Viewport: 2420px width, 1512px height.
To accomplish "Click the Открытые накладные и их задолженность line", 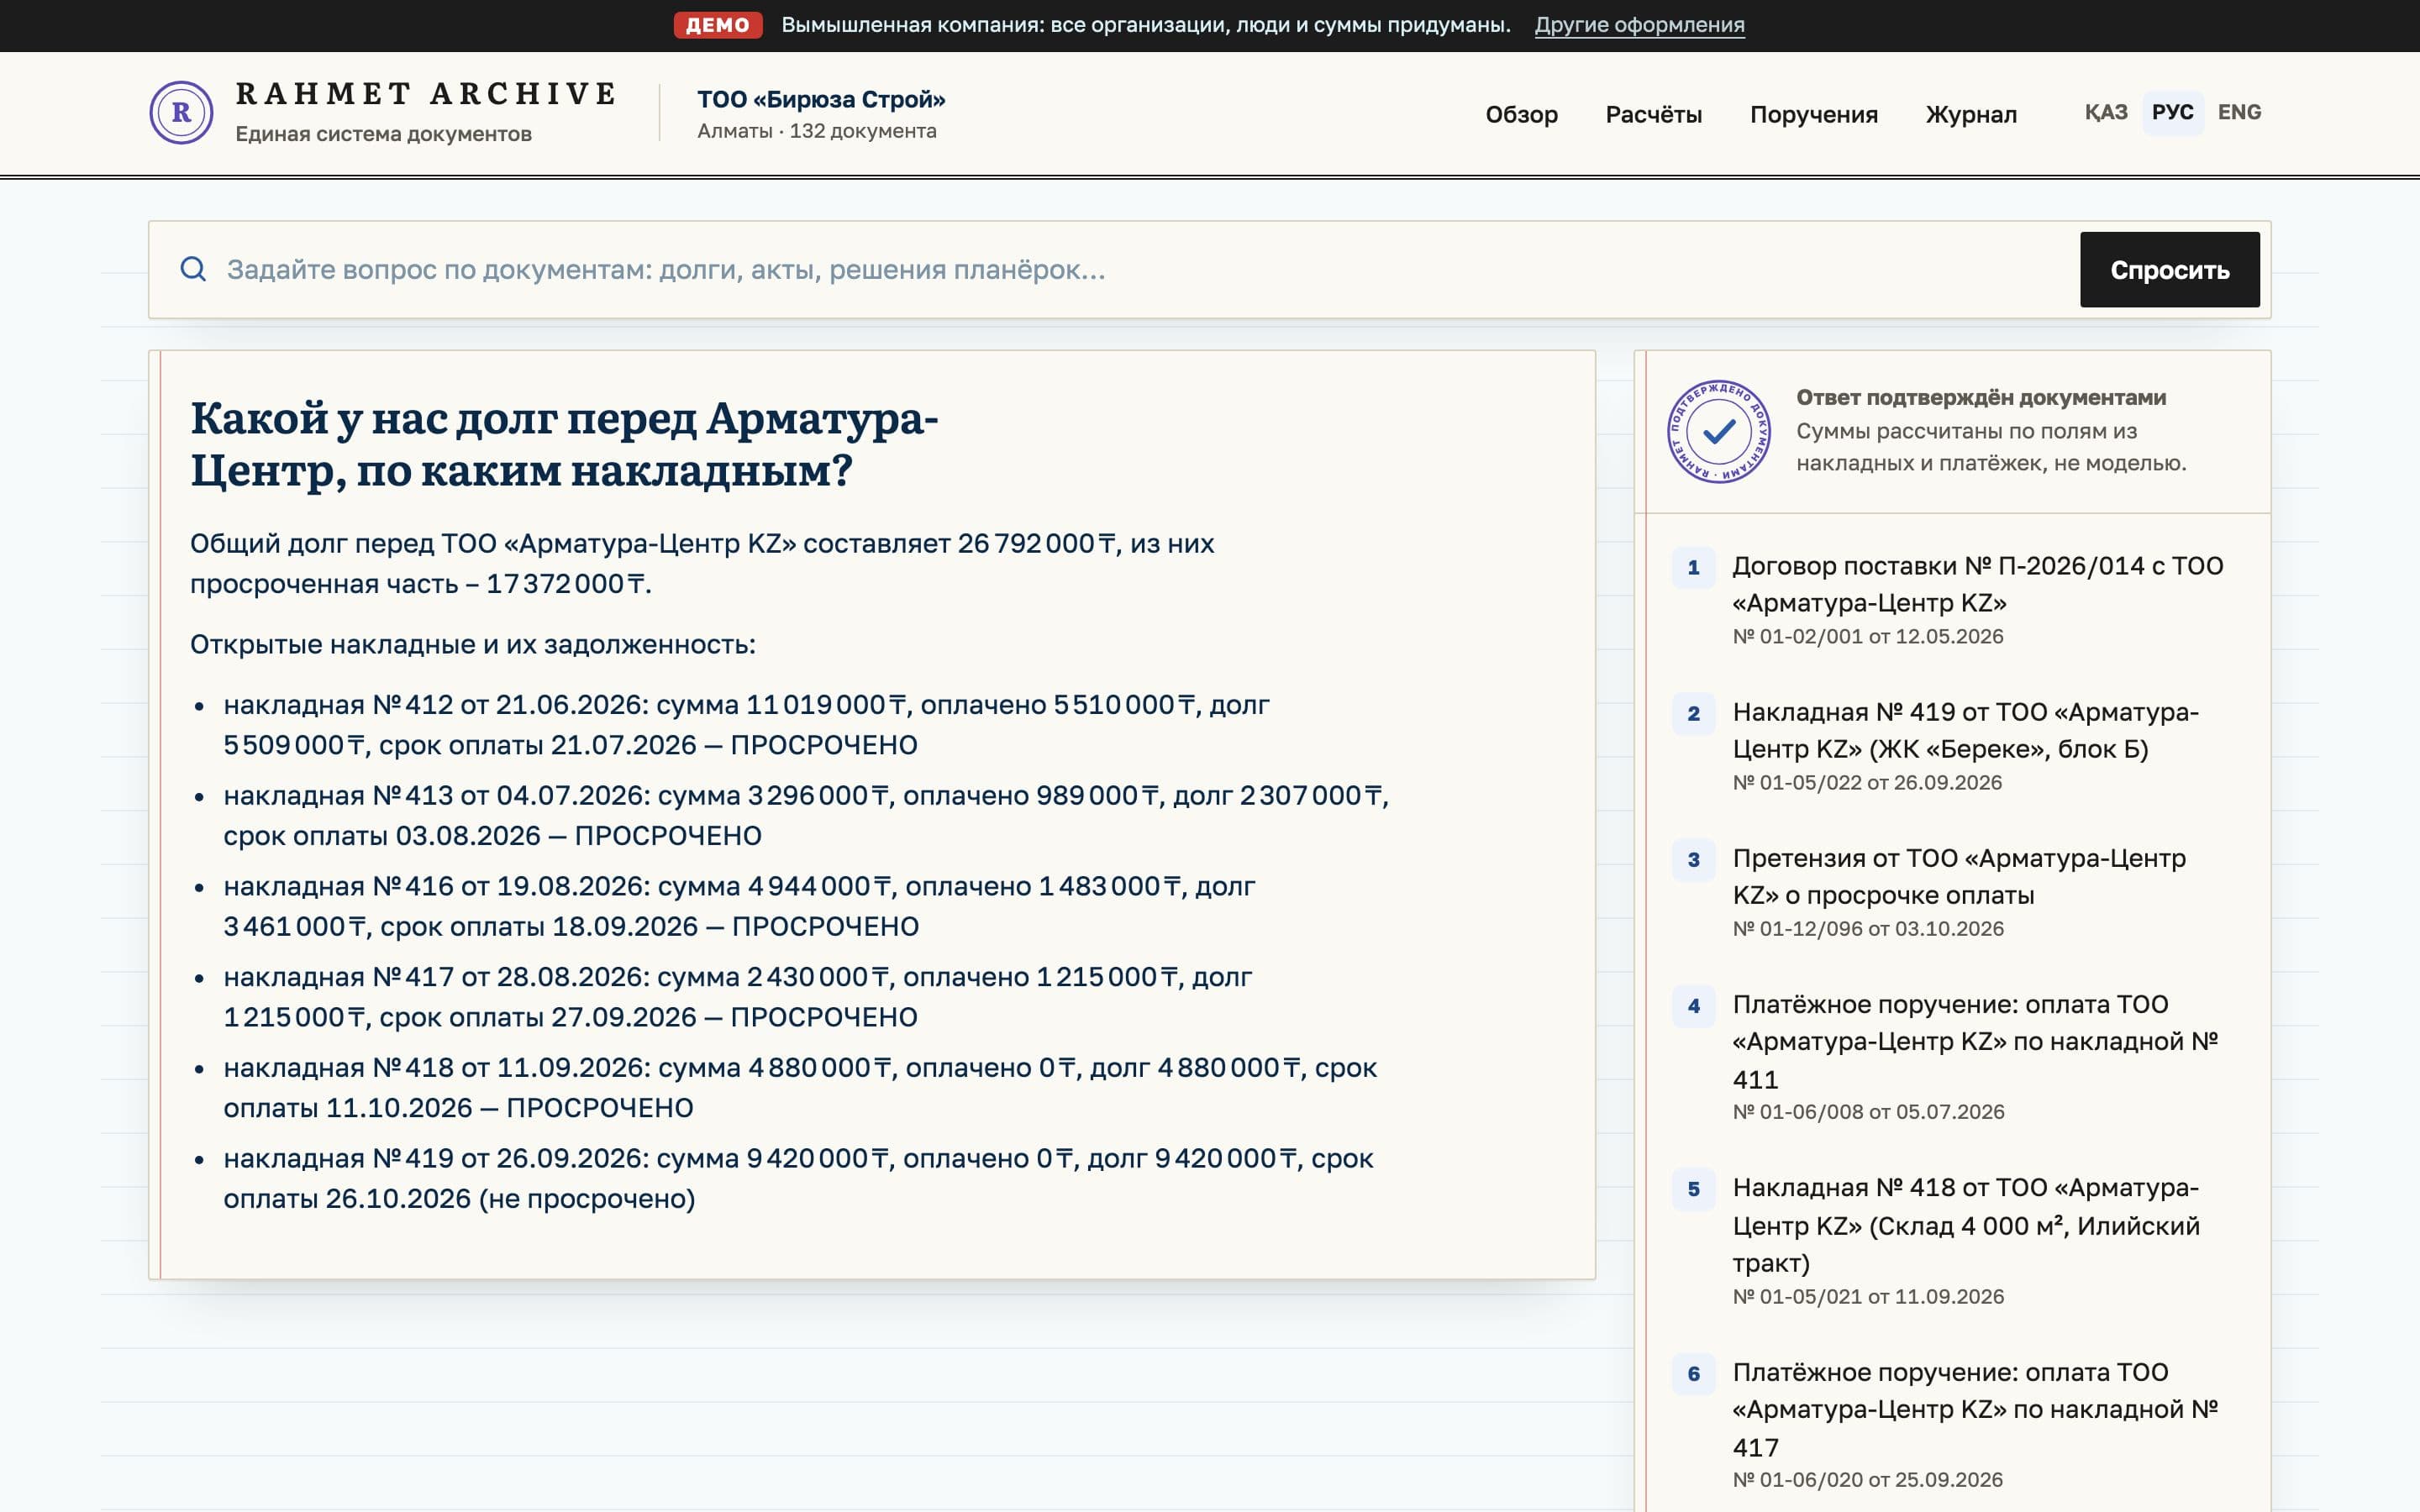I will [473, 644].
